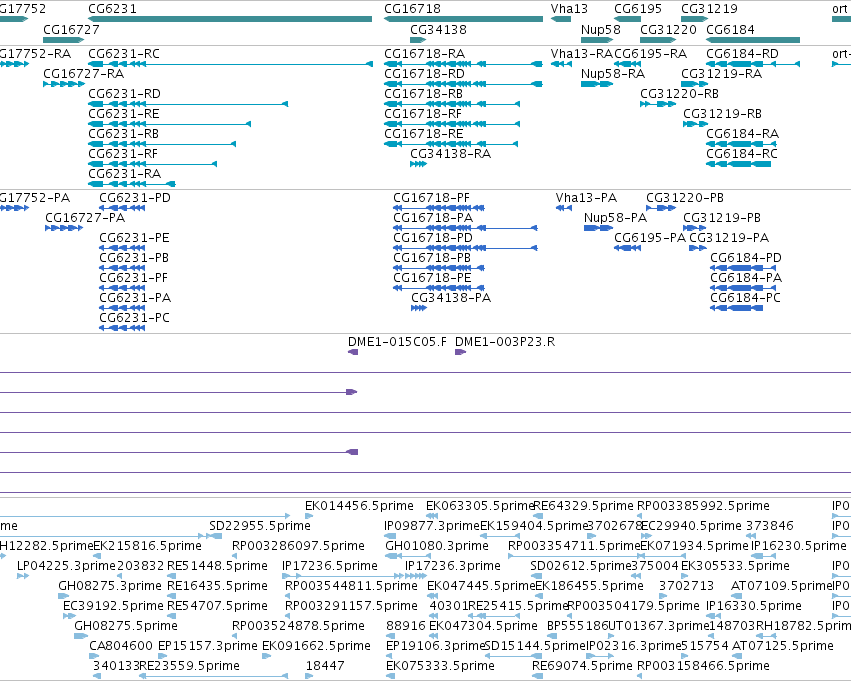Select transcript CG6231-RD
The image size is (851, 681).
[x=188, y=104]
